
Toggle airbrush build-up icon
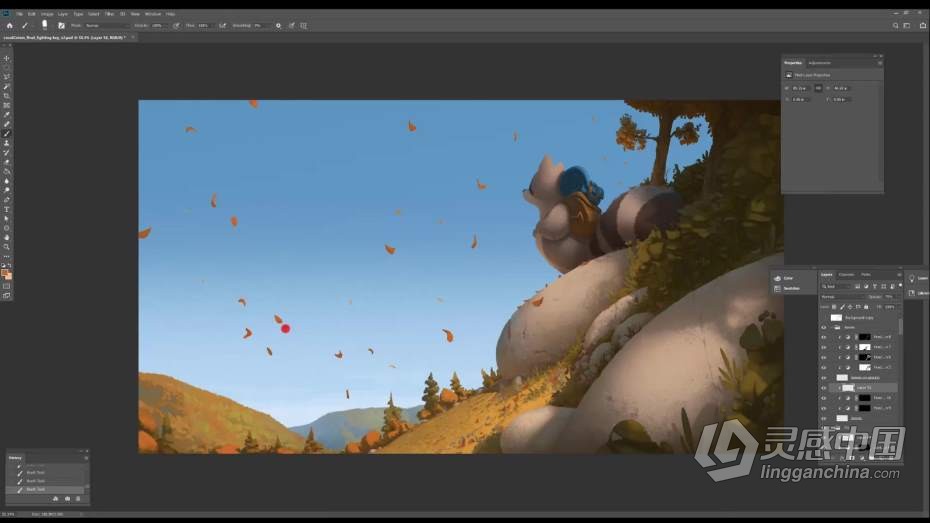coord(222,25)
